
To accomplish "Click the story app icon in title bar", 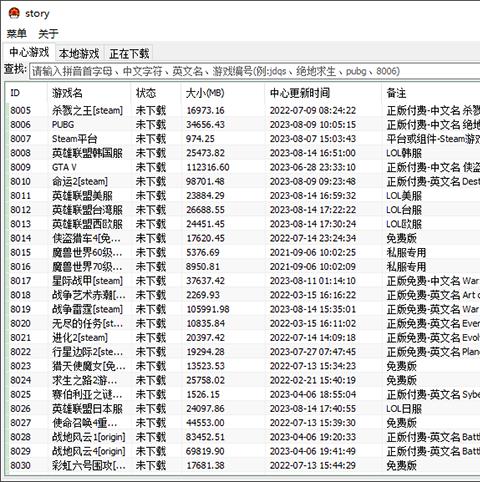I will coord(14,13).
